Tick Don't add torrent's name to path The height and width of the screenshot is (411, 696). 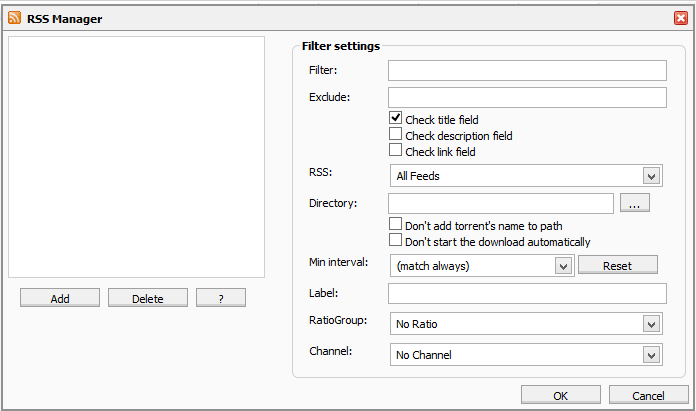pos(396,224)
